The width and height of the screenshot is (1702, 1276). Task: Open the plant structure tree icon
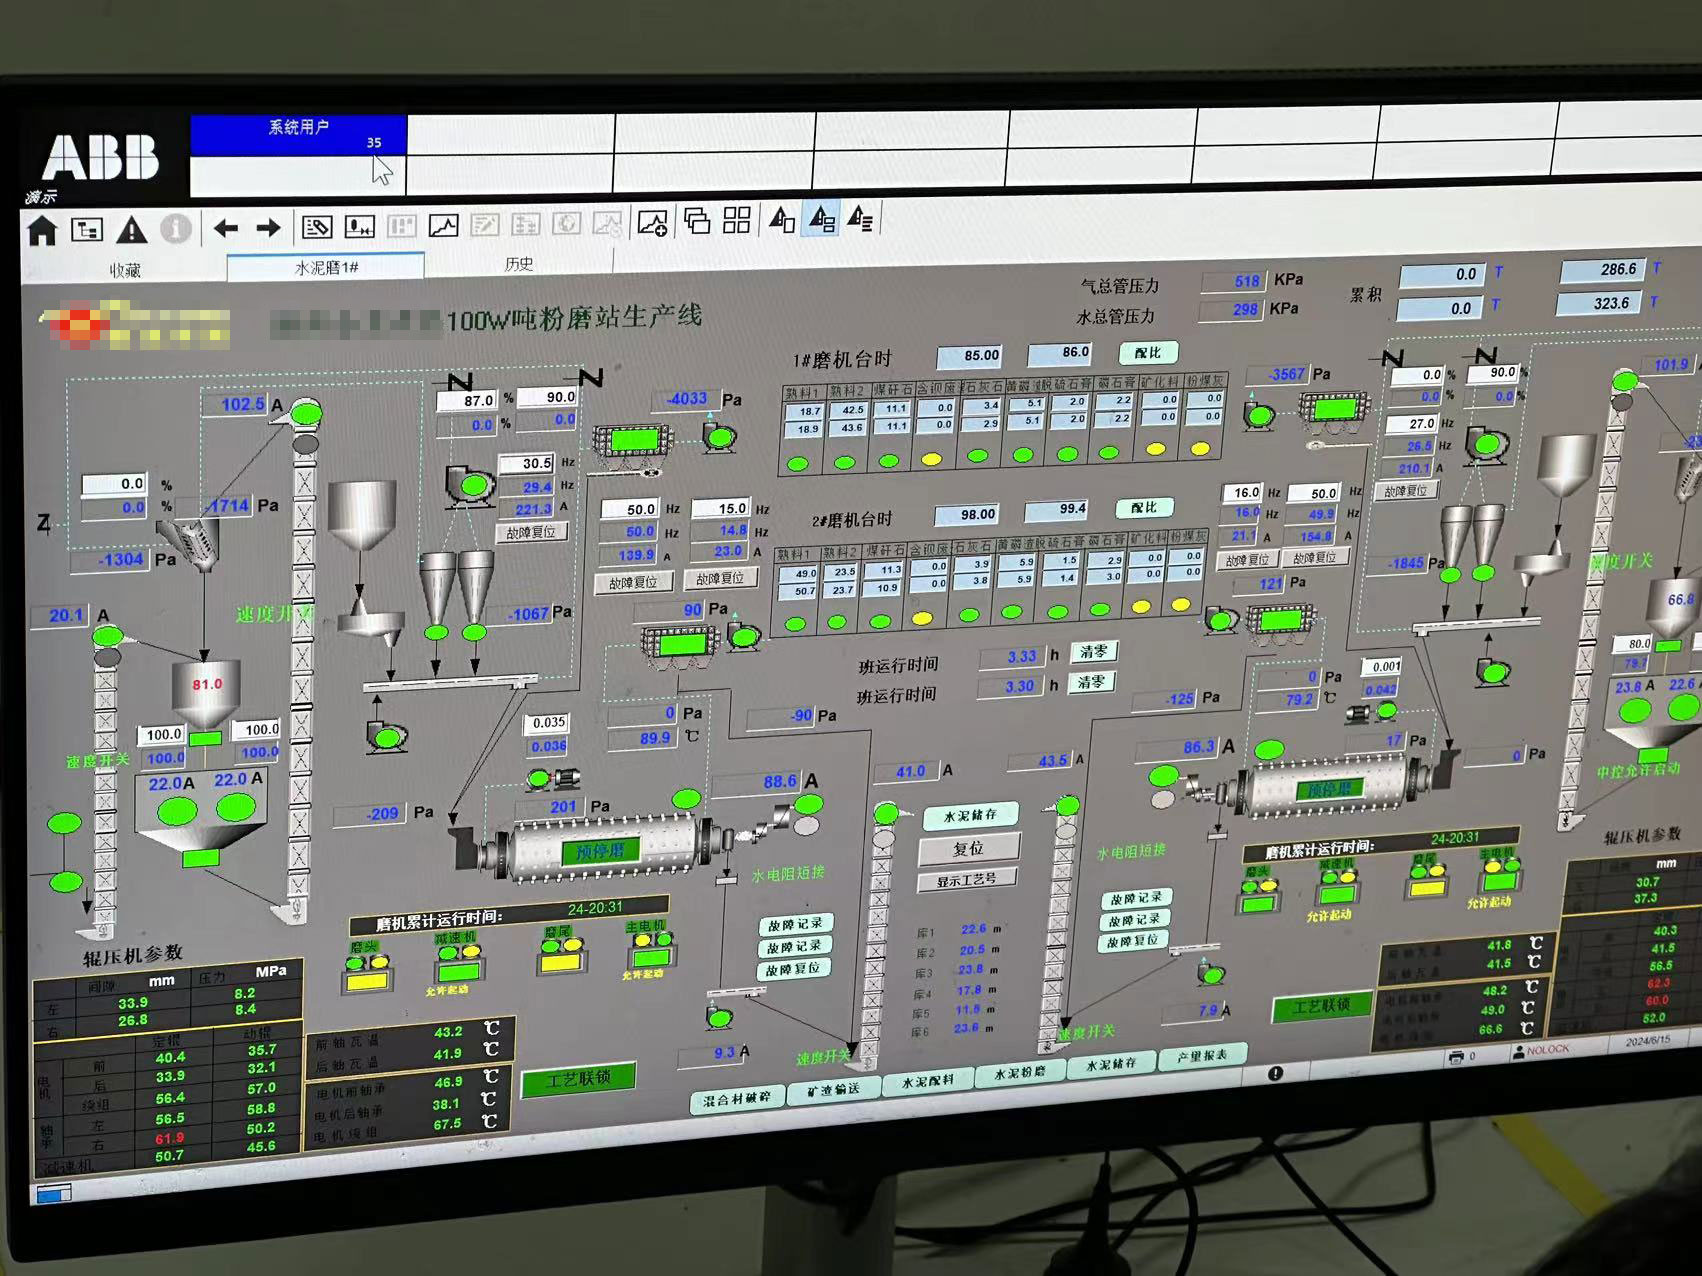87,230
